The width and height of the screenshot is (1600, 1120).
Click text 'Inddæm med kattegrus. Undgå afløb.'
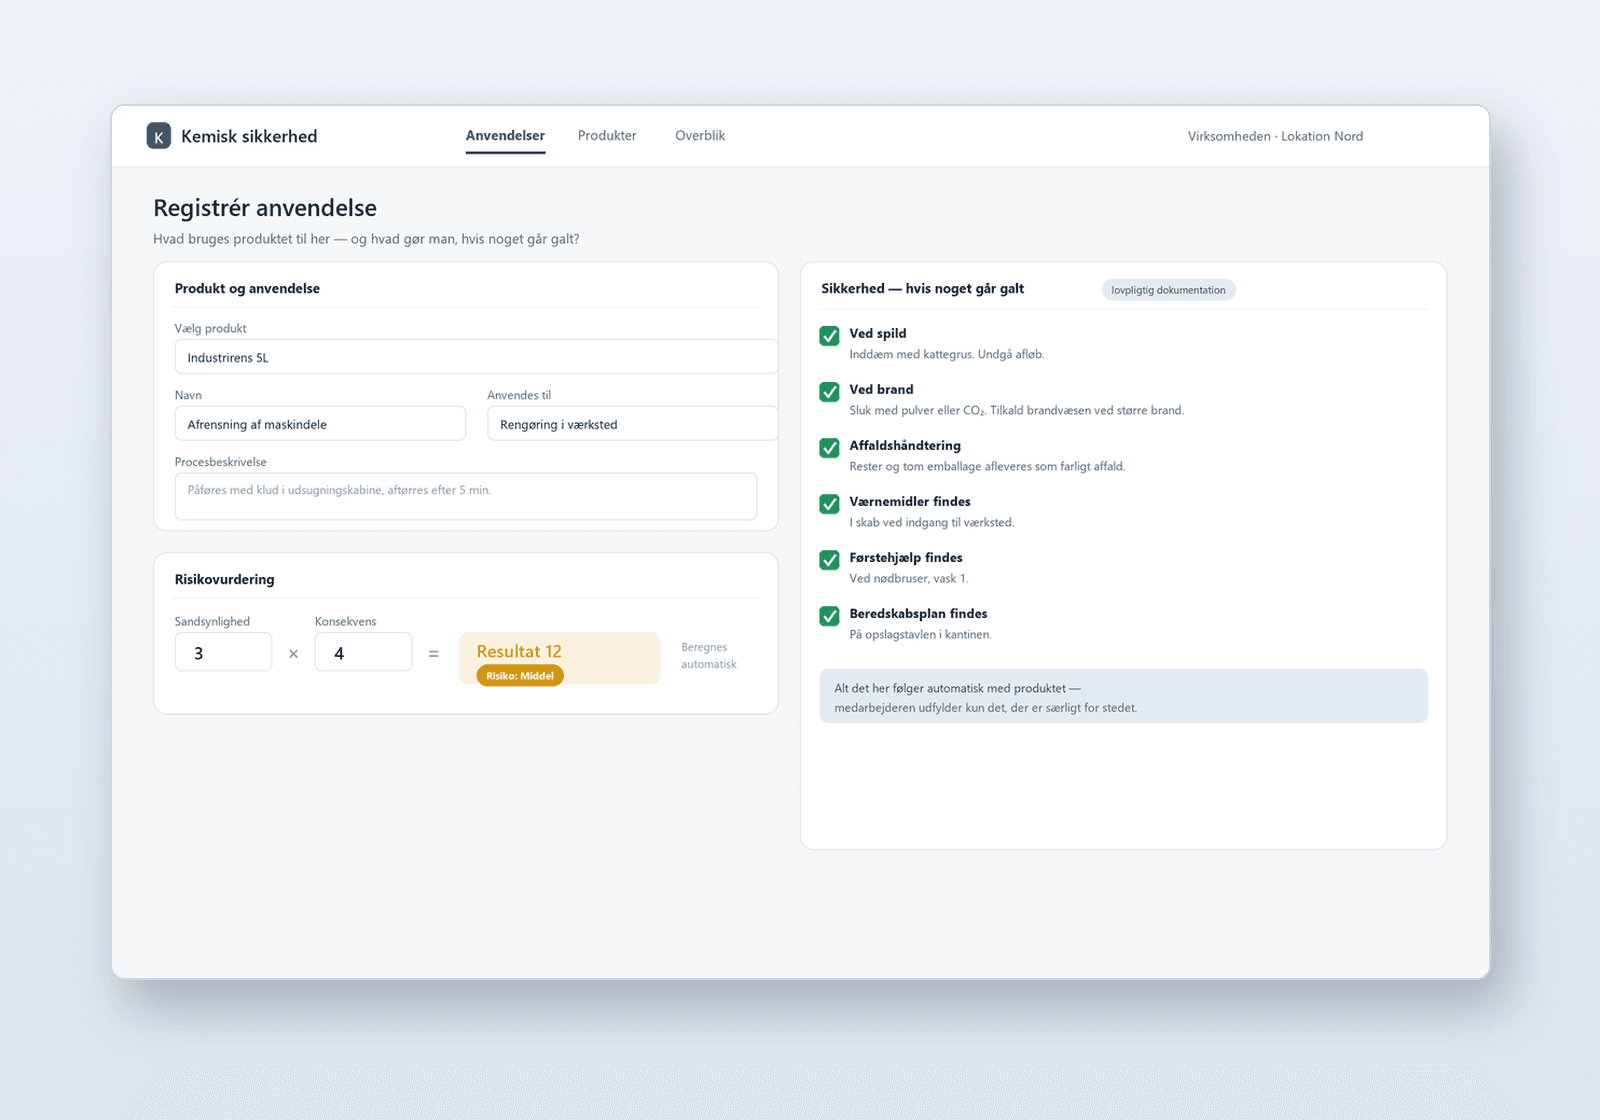(946, 354)
